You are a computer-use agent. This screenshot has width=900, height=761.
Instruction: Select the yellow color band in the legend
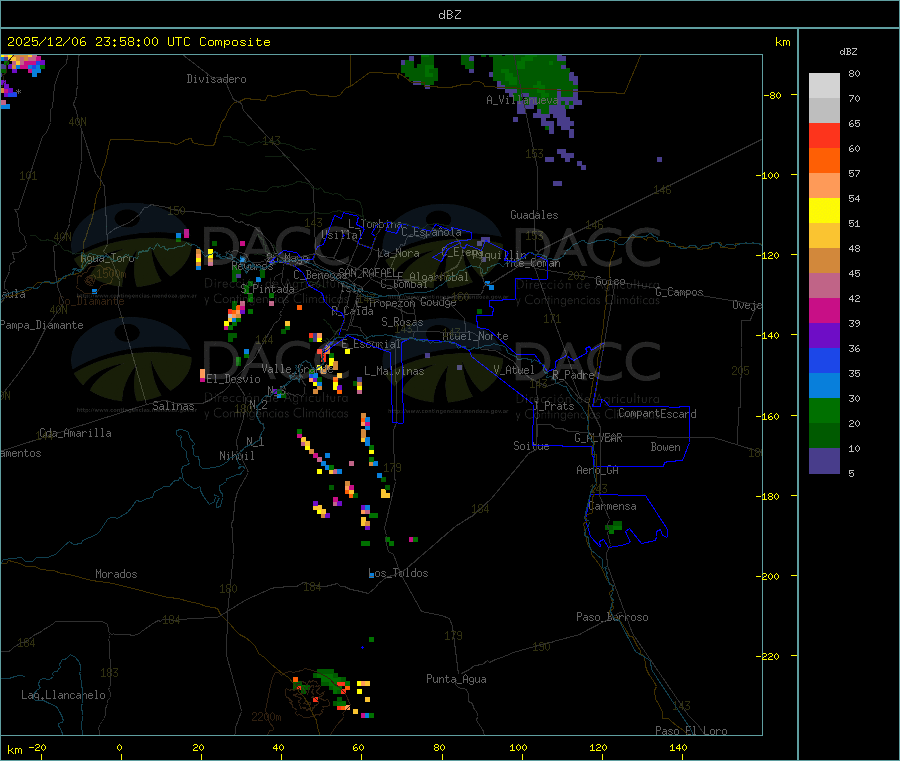coord(824,210)
